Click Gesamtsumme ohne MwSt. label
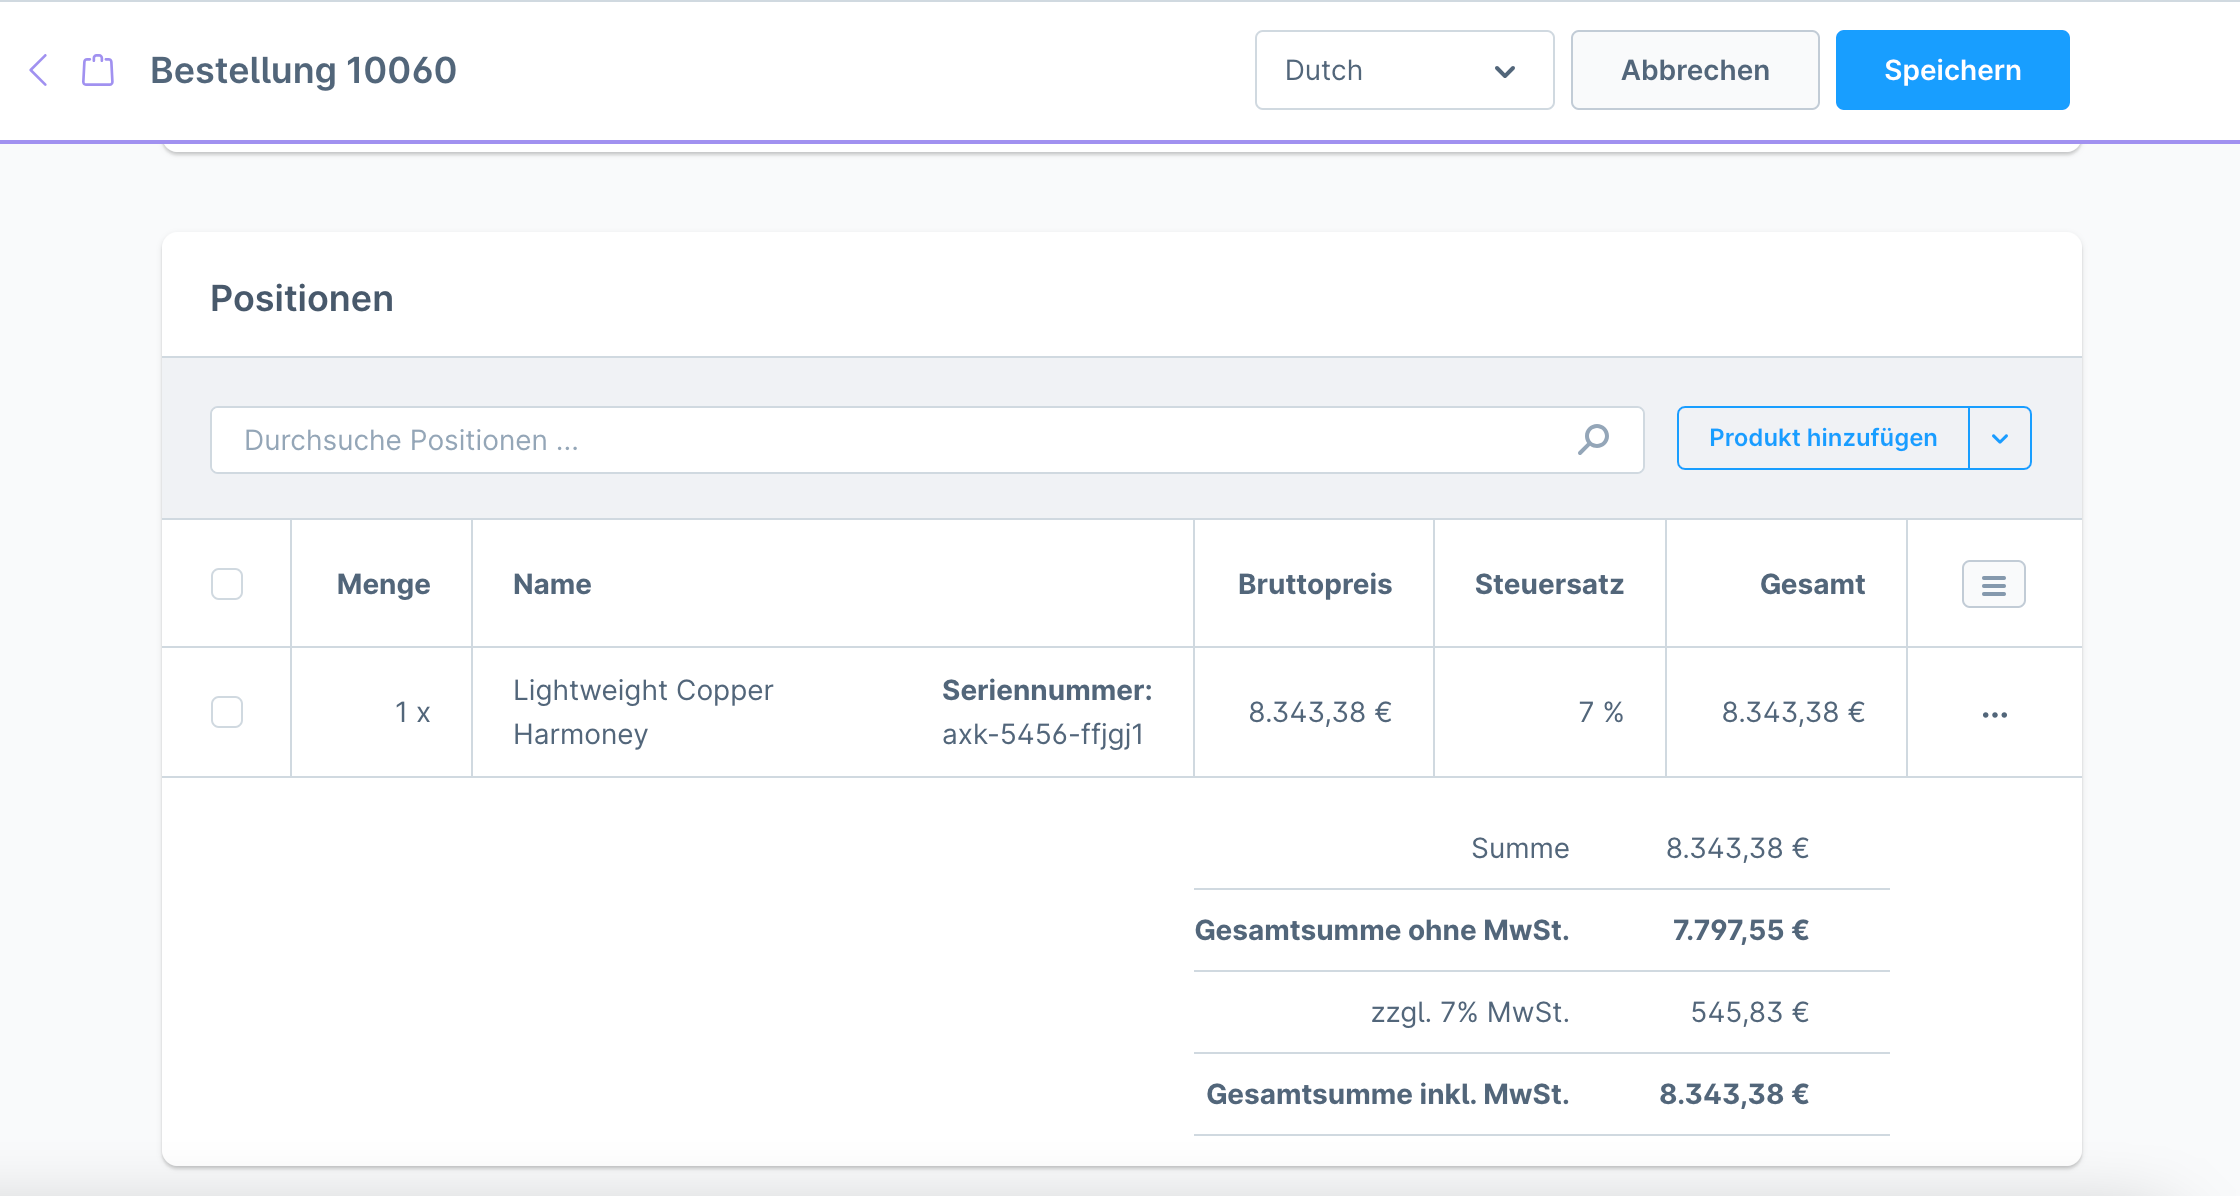Screen dimensions: 2240x1196 click(x=1381, y=930)
